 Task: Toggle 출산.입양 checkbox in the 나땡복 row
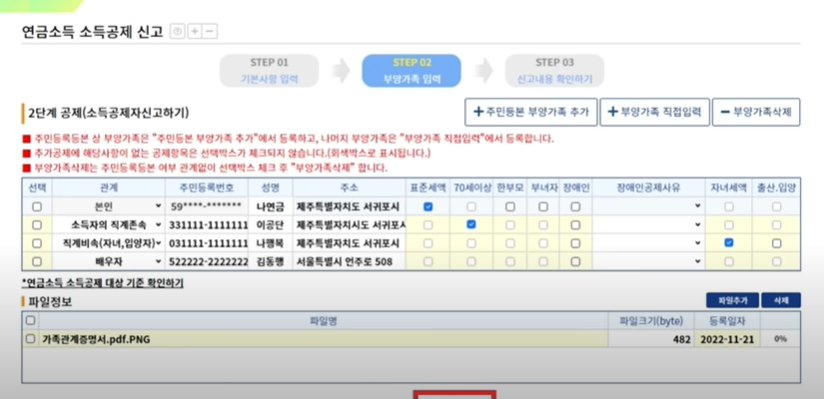pyautogui.click(x=776, y=243)
